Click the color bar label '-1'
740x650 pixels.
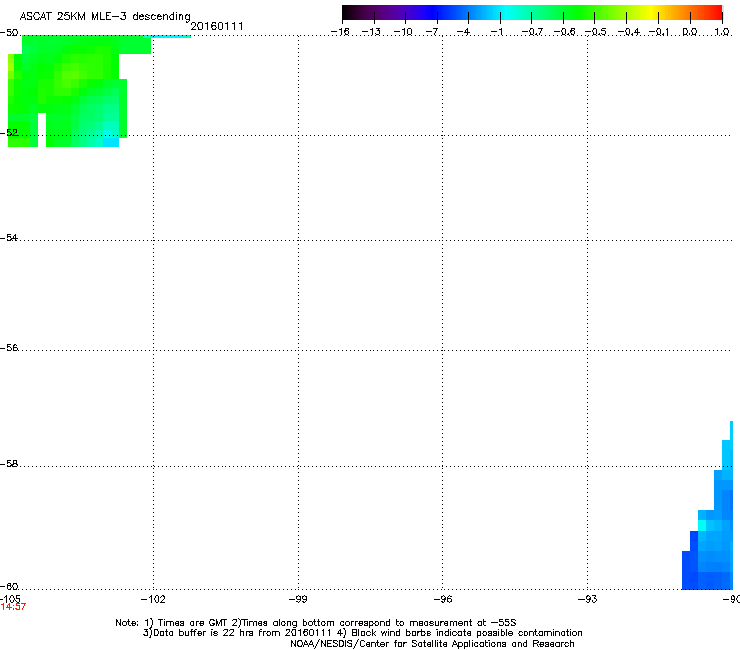[497, 32]
